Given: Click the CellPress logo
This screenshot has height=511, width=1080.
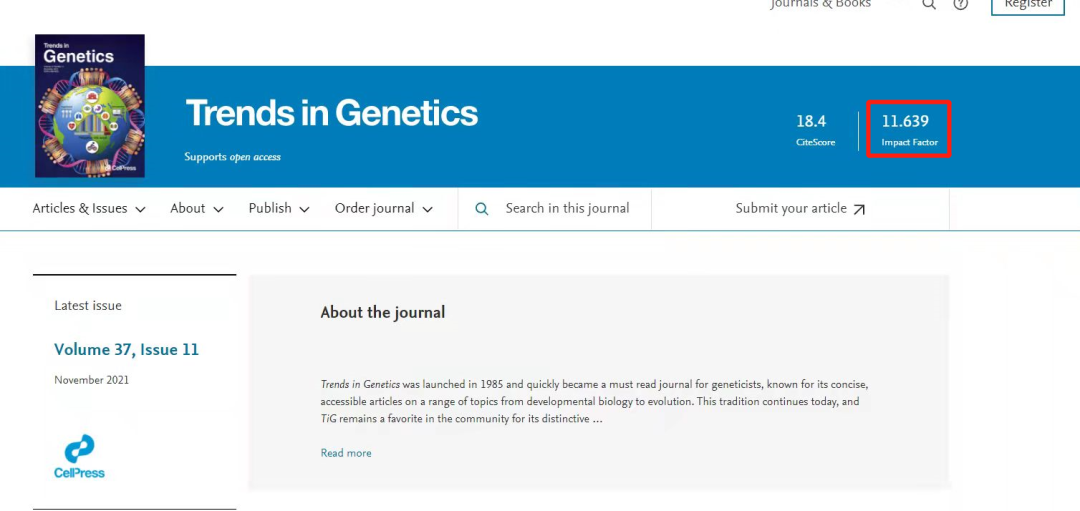Looking at the screenshot, I should tap(79, 456).
